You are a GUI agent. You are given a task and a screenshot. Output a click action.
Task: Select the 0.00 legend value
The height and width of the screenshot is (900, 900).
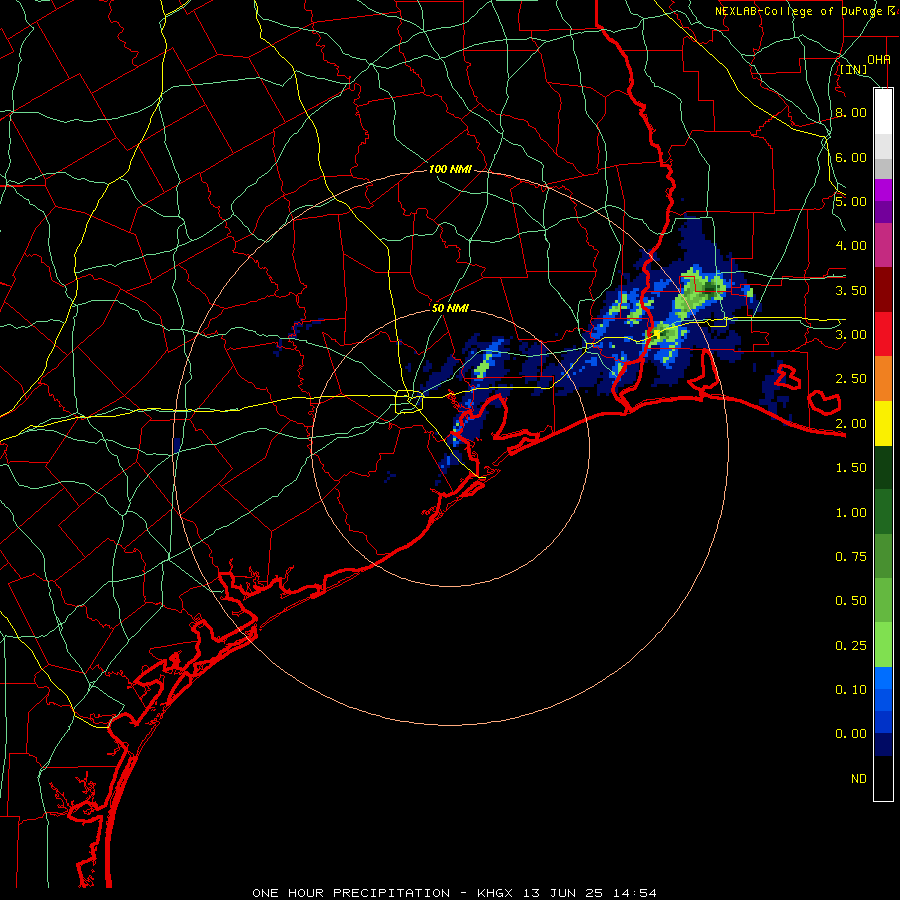[851, 734]
